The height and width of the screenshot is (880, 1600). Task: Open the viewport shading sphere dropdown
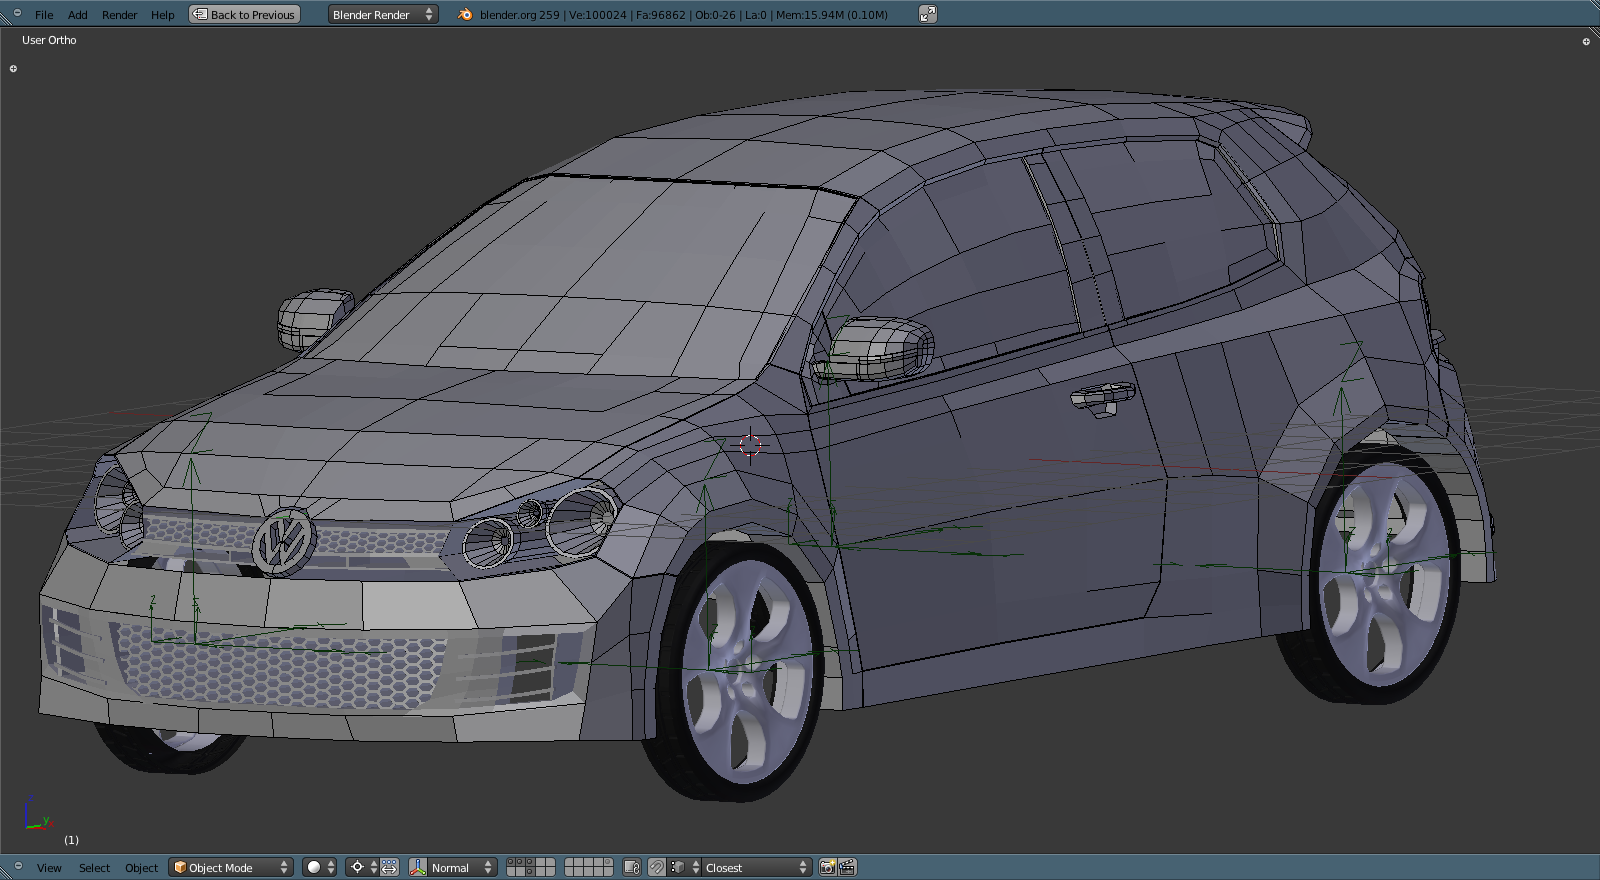[x=320, y=867]
